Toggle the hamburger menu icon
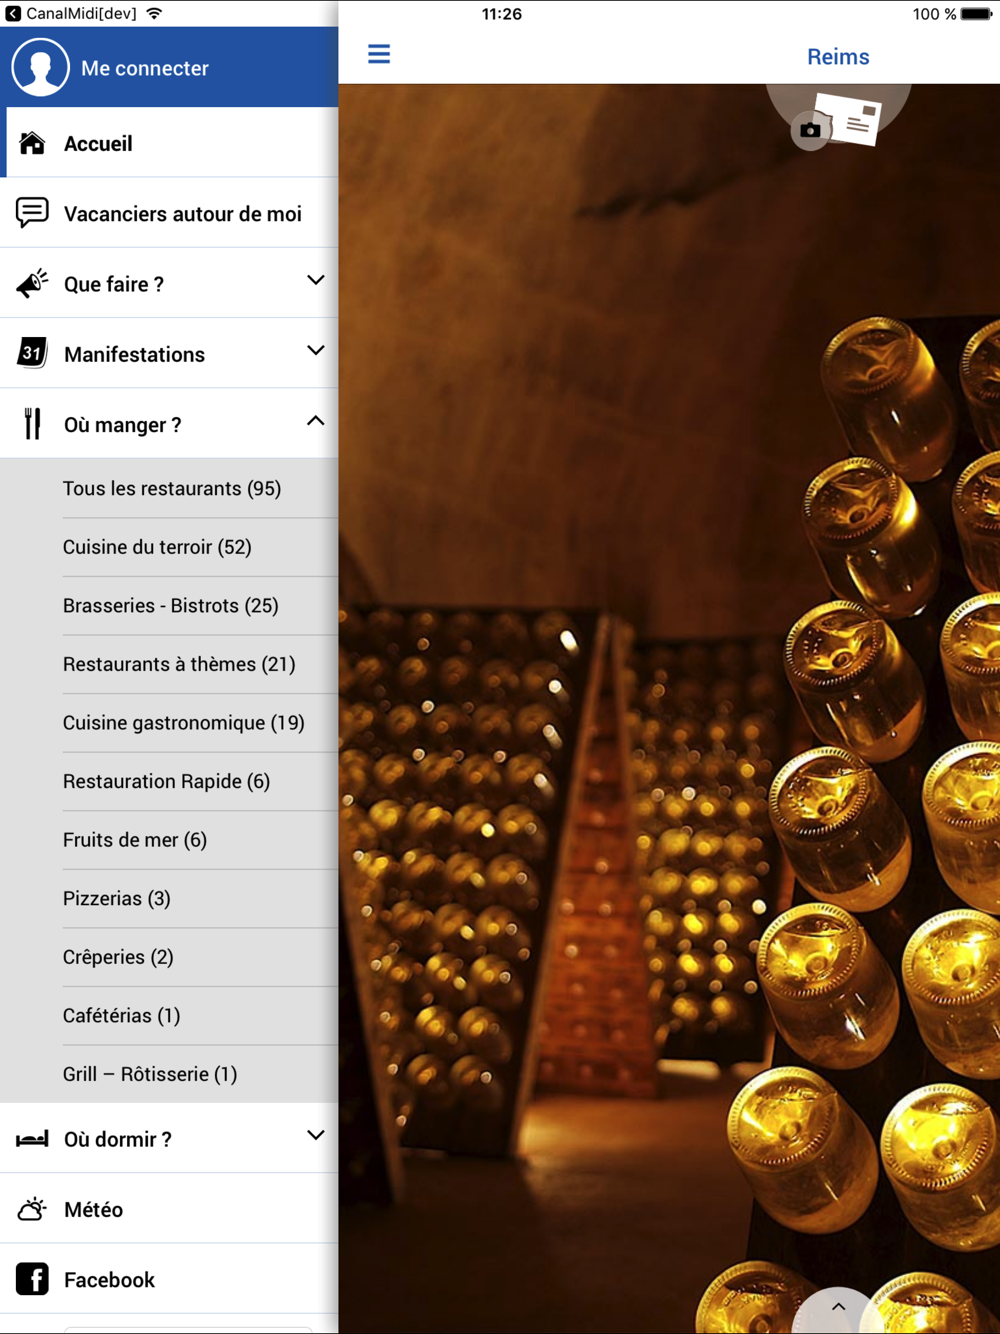This screenshot has height=1334, width=1000. pos(379,54)
